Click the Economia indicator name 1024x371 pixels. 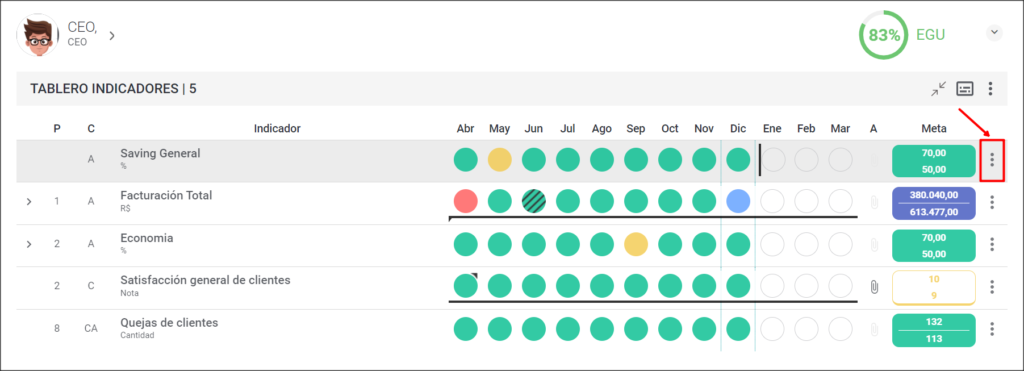[x=146, y=238]
